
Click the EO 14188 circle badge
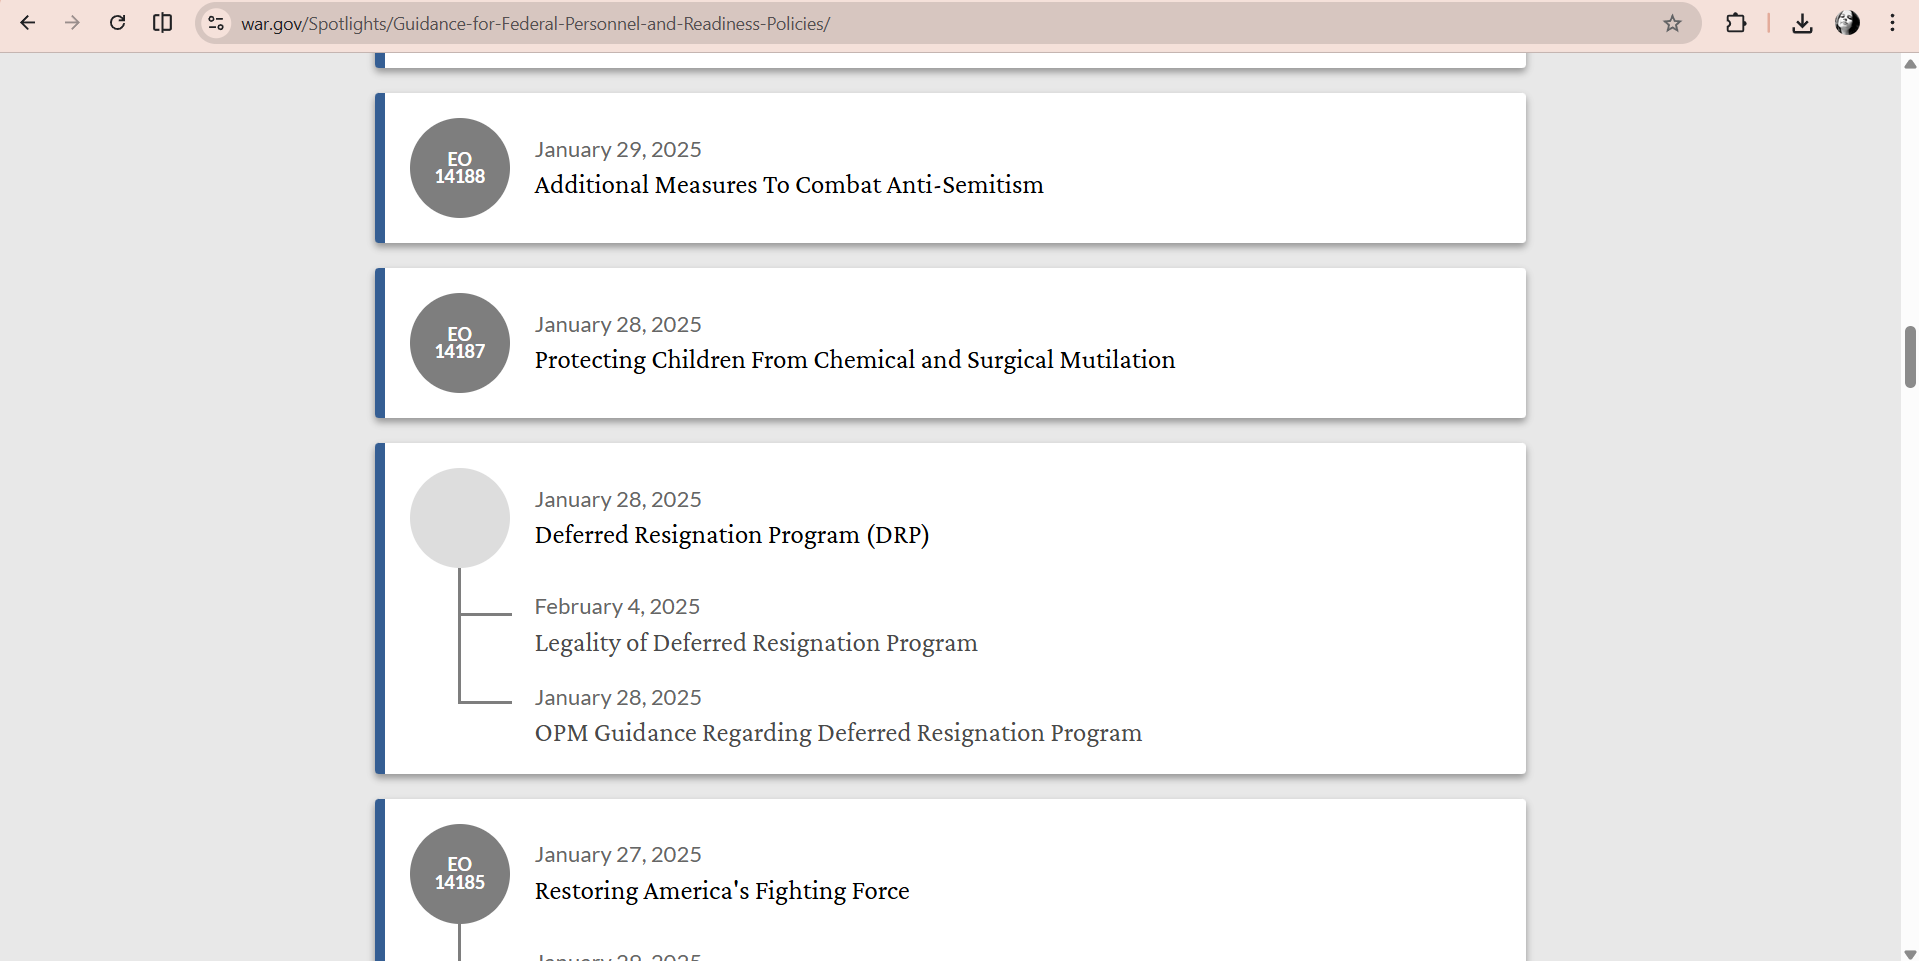click(460, 168)
